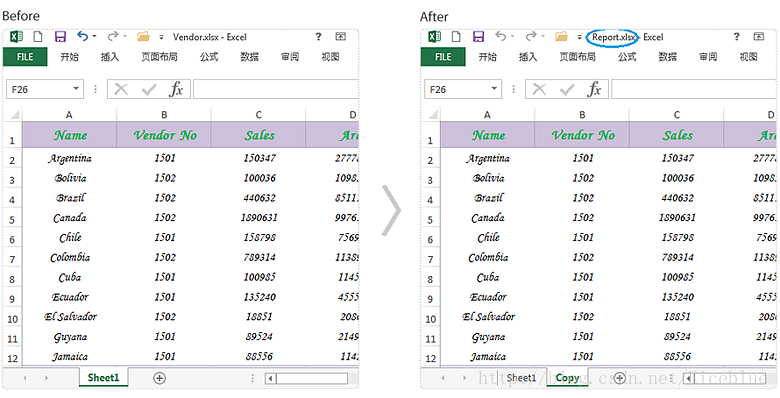Viewport: 780px width, 398px height.
Task: Click the 789314 sales cell in Report.xlsx
Action: point(677,258)
